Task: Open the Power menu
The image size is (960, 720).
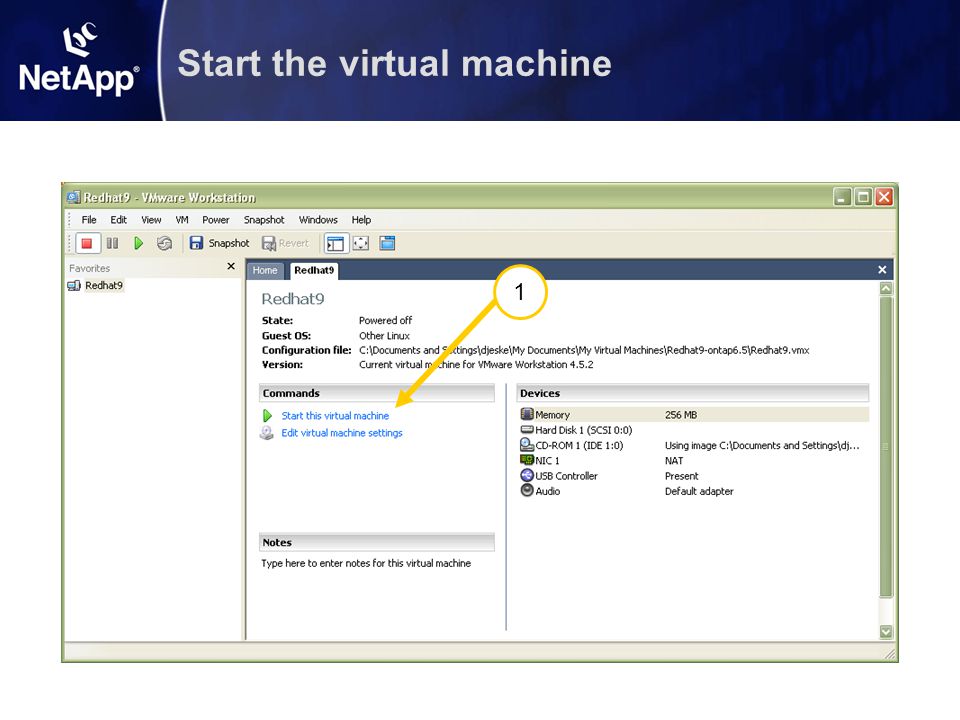Action: click(x=216, y=220)
